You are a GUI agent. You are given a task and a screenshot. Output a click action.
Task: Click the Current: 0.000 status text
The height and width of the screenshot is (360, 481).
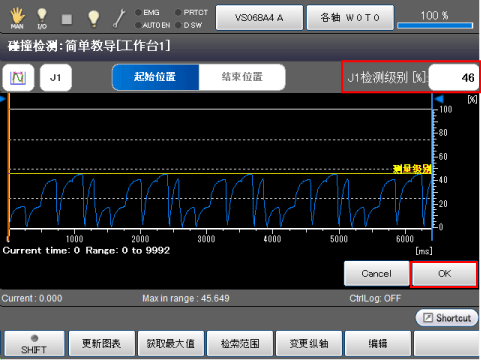[x=32, y=298]
